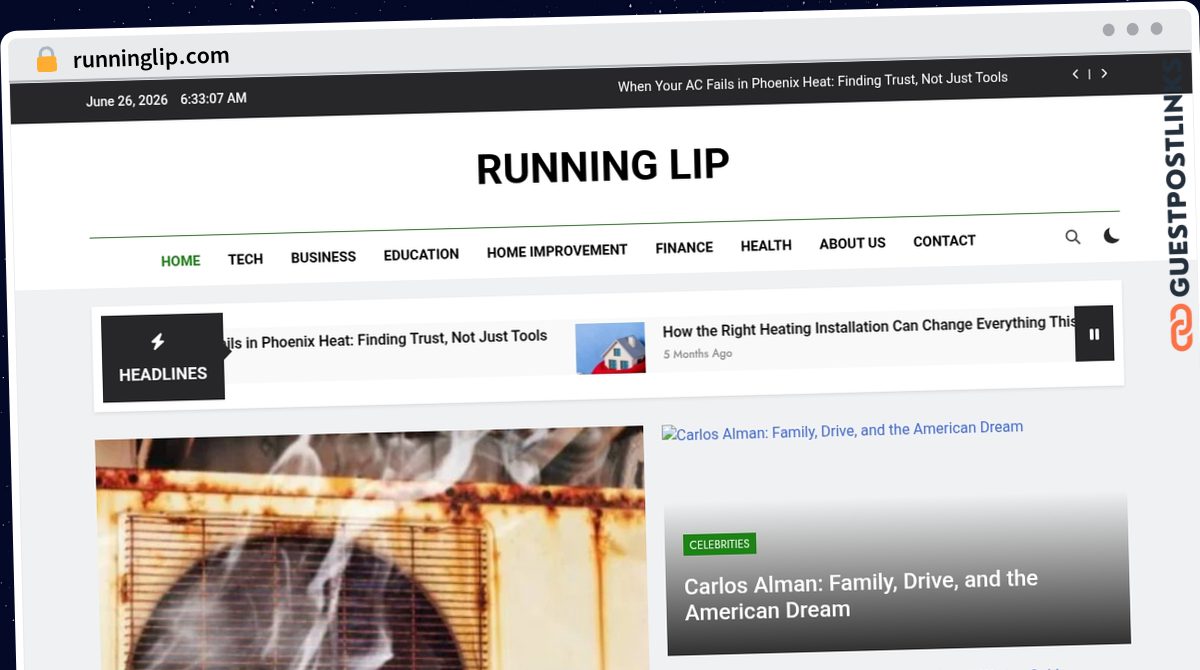Click the RUNNING LIP site title

coord(603,166)
